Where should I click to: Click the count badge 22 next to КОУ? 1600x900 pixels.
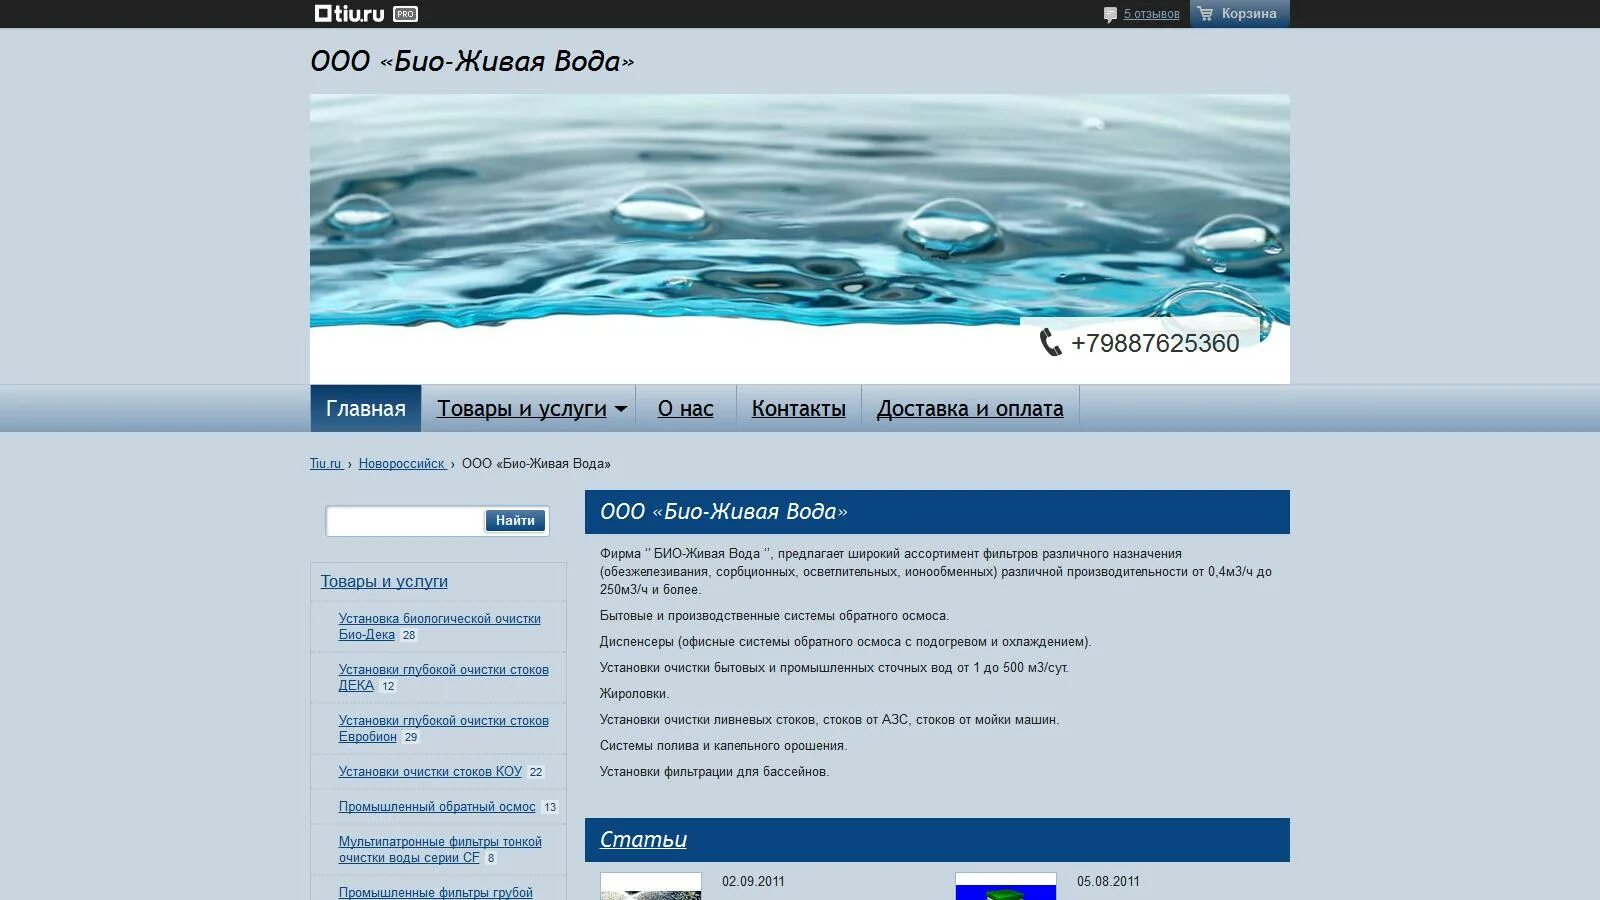point(536,772)
